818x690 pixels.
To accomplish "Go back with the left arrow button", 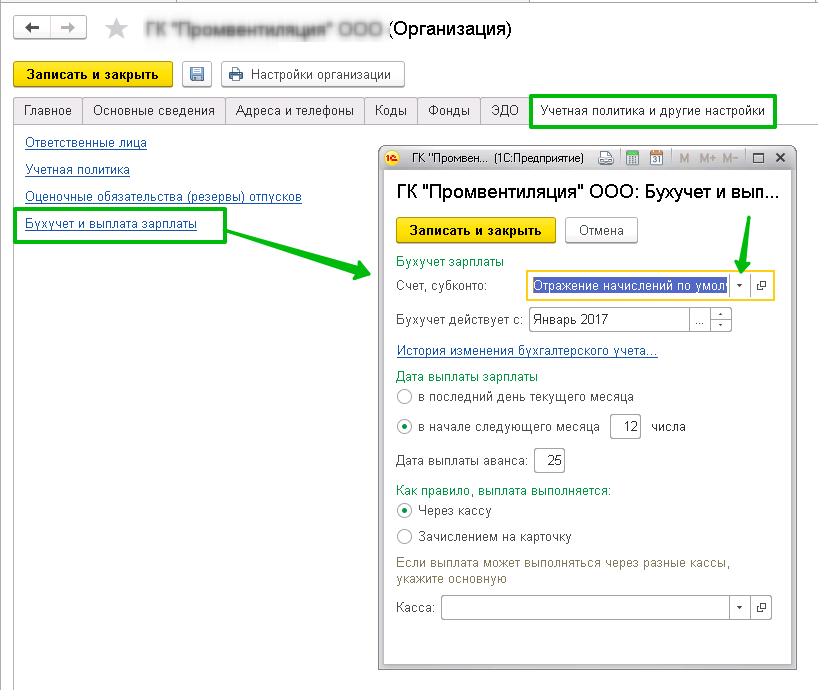I will point(32,28).
